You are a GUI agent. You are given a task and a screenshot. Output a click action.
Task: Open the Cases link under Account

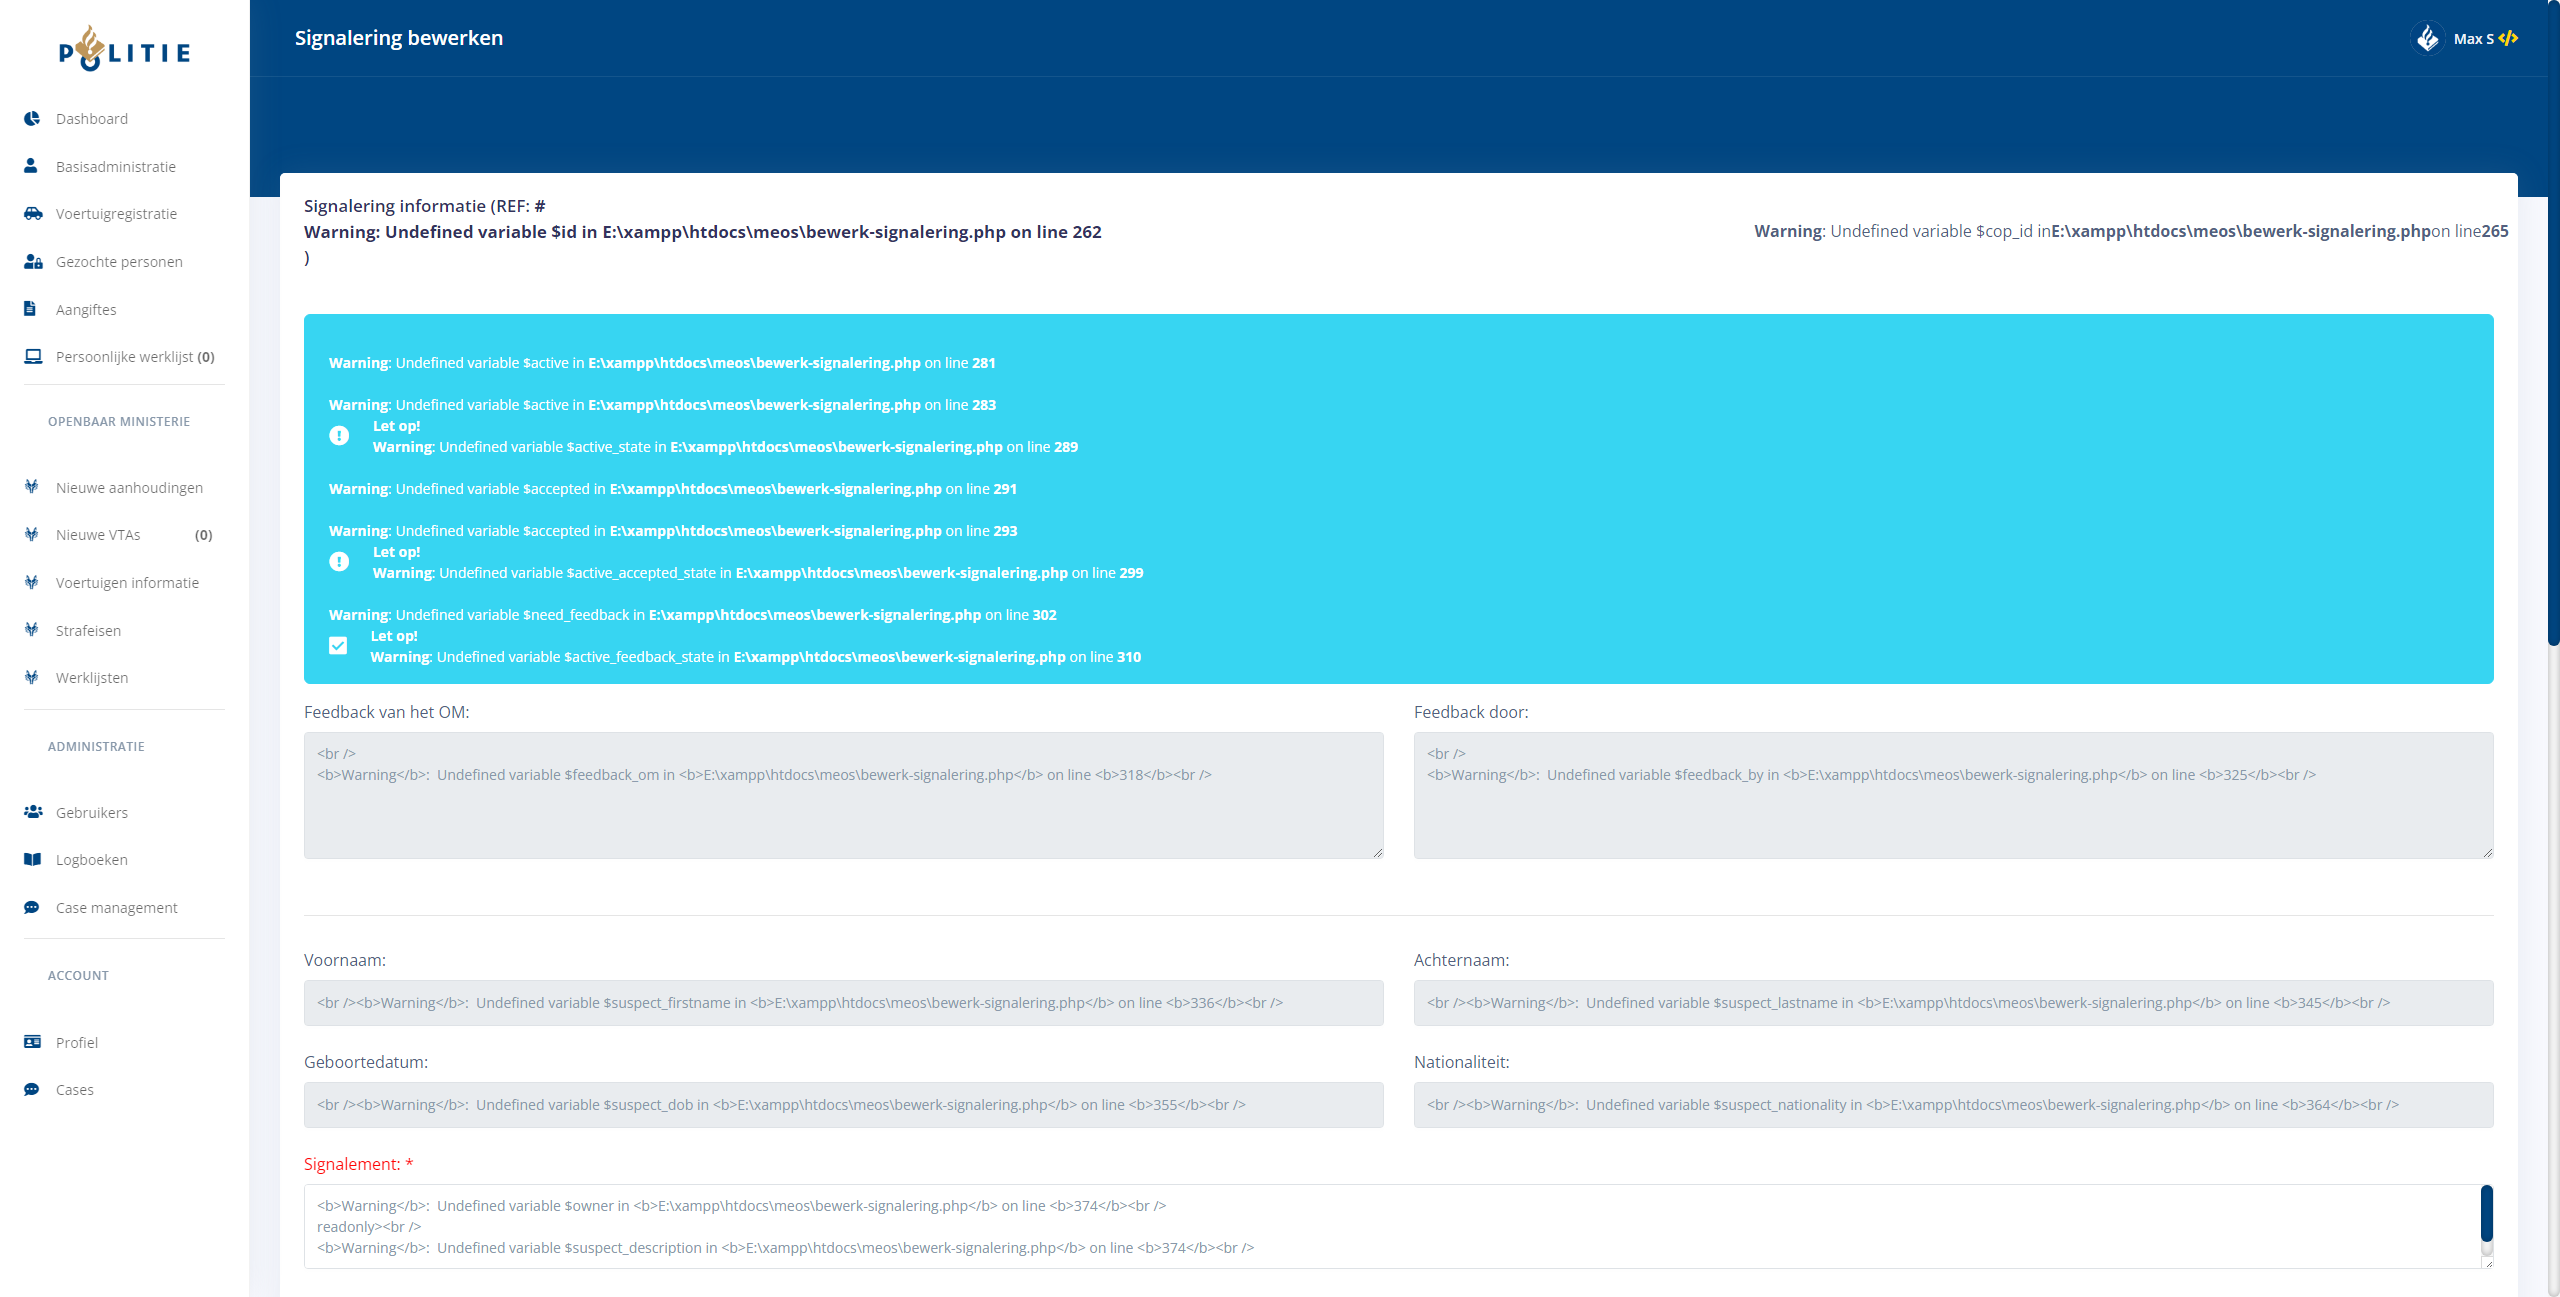click(74, 1090)
